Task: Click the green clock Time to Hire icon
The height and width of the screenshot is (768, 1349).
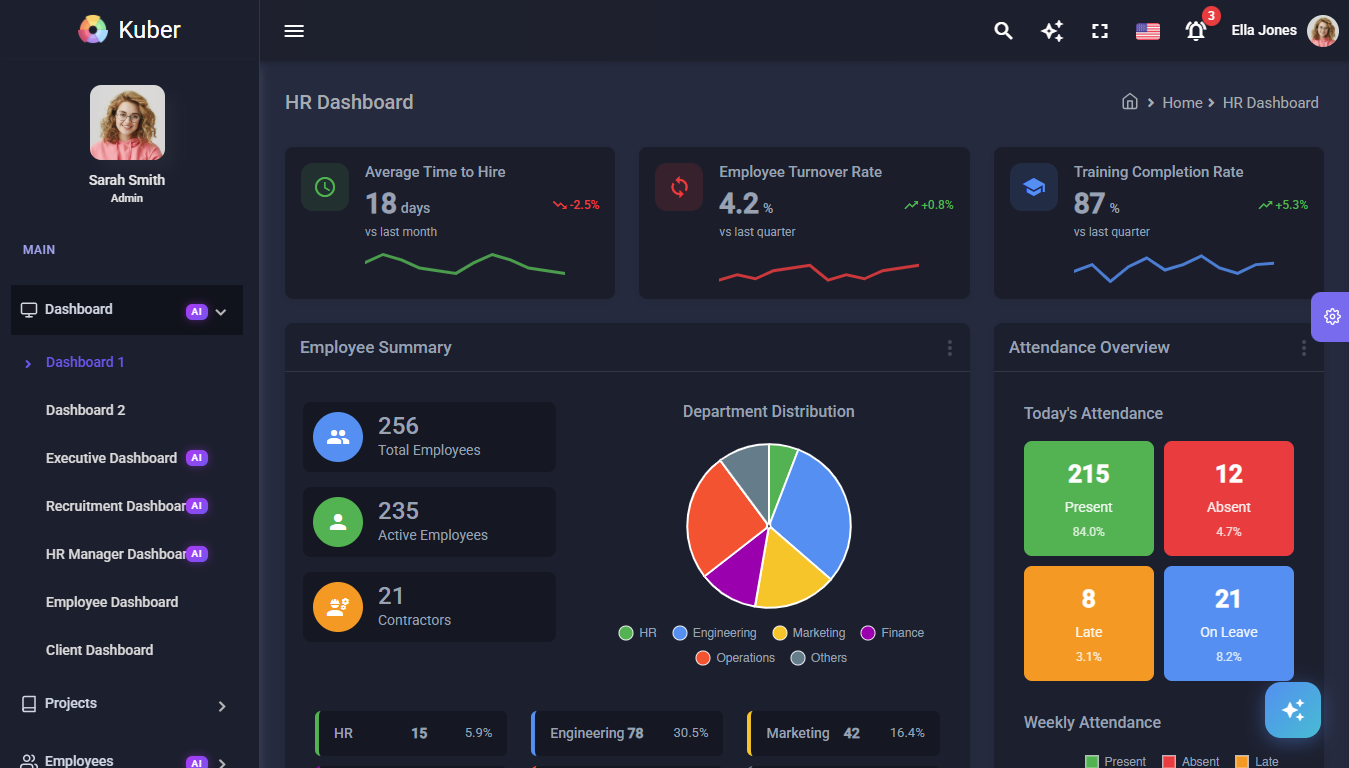Action: 325,187
